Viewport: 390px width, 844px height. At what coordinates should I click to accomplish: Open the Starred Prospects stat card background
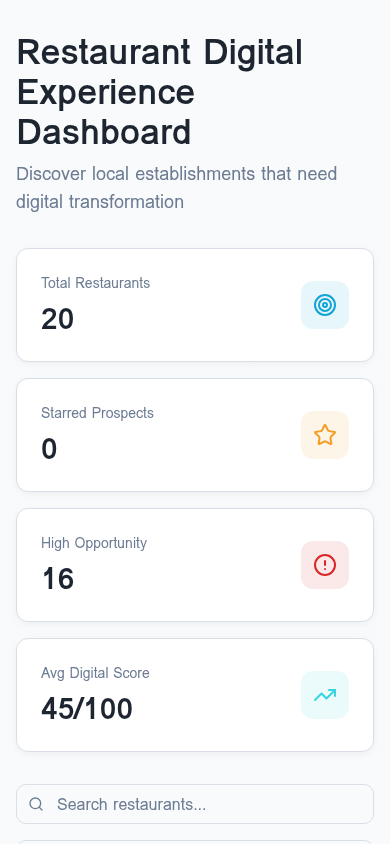pyautogui.click(x=195, y=435)
